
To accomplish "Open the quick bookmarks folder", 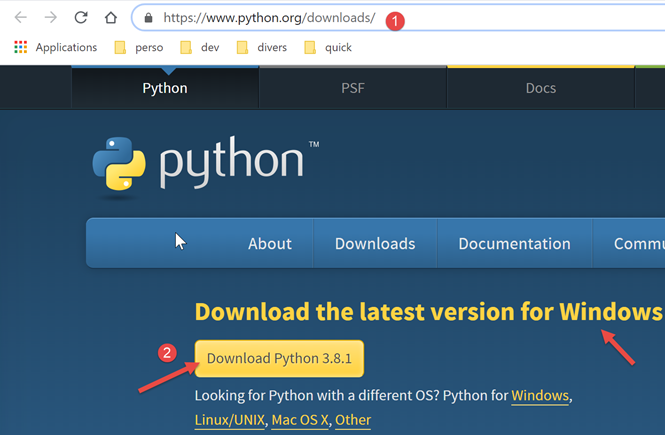I will click(327, 47).
